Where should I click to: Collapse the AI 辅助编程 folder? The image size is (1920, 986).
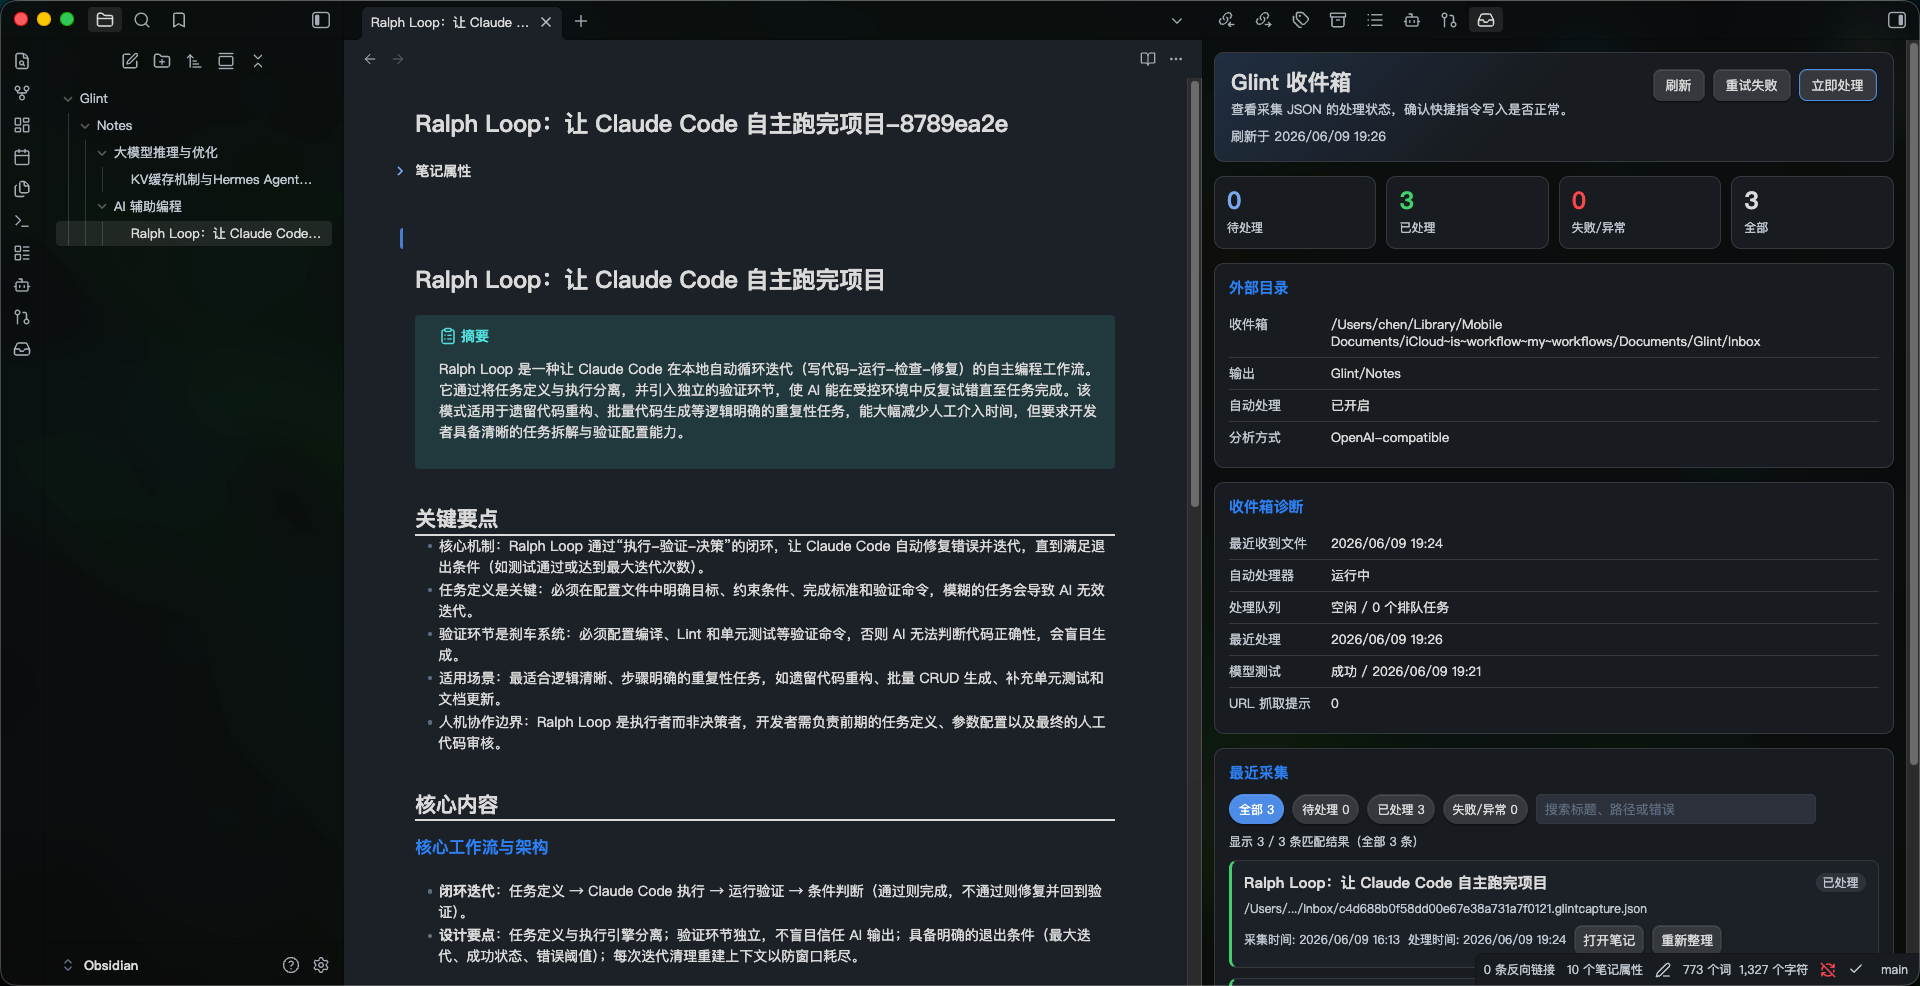coord(102,206)
